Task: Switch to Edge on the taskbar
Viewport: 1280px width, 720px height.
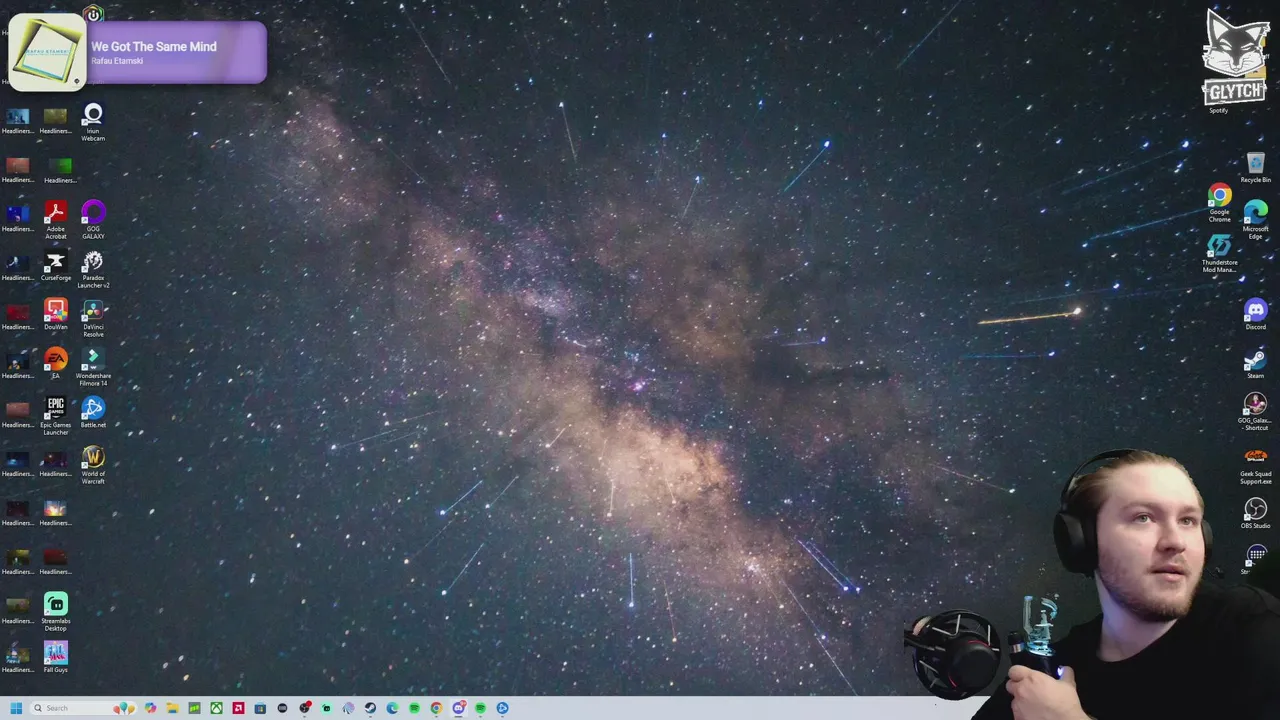Action: [x=392, y=708]
